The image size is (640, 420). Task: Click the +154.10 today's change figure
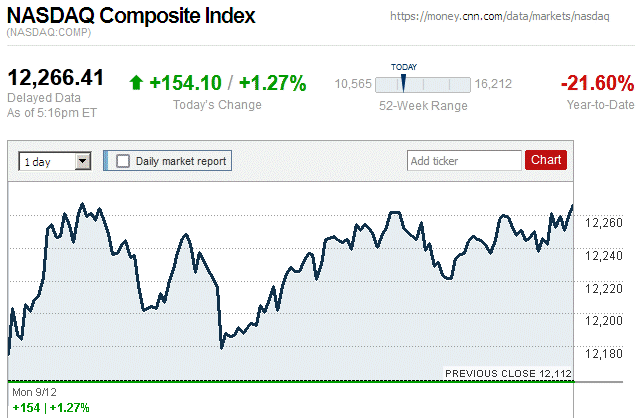[185, 83]
